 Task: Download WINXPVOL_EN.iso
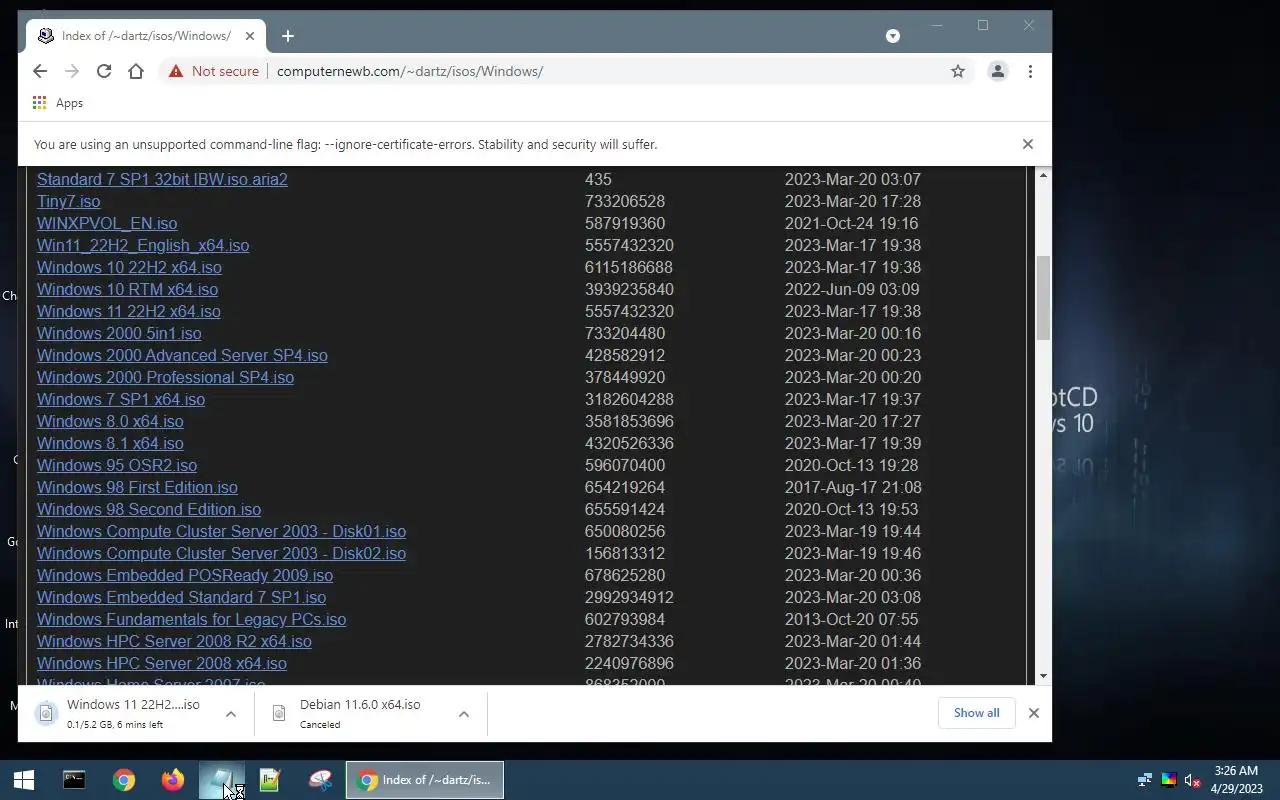point(107,223)
